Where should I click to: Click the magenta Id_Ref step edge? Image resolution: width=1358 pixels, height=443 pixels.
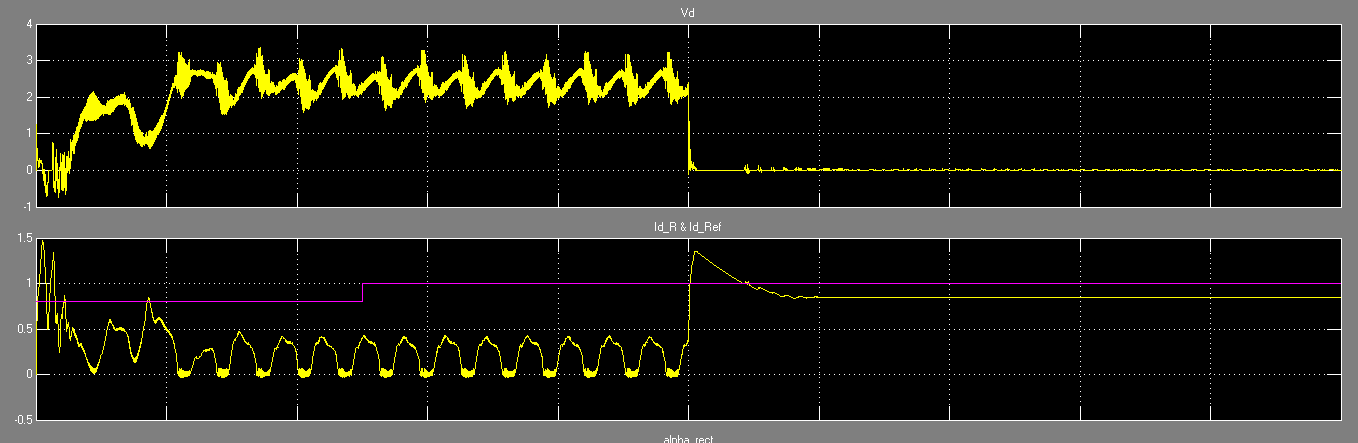[362, 292]
